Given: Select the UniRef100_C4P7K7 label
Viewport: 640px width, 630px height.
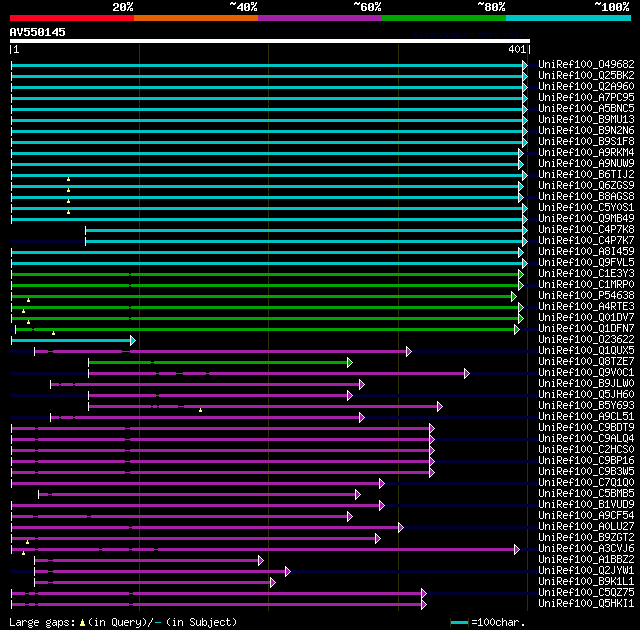Looking at the screenshot, I should click(x=586, y=240).
